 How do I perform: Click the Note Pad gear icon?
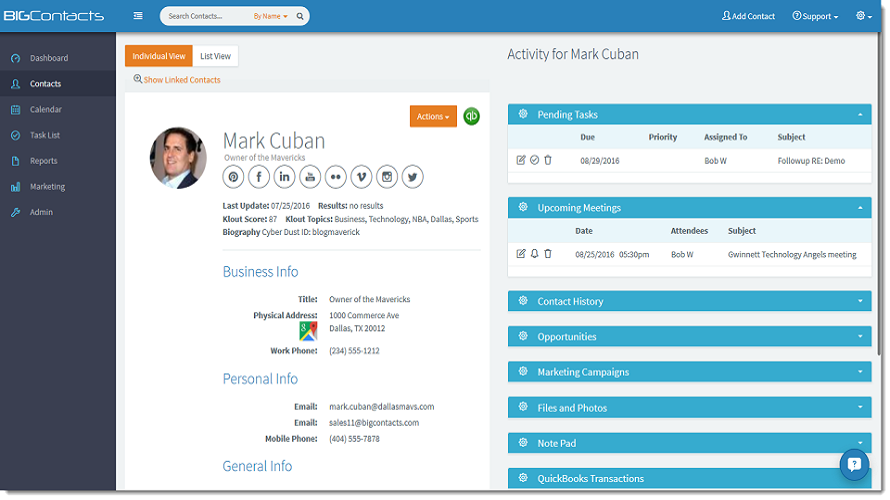(x=523, y=443)
